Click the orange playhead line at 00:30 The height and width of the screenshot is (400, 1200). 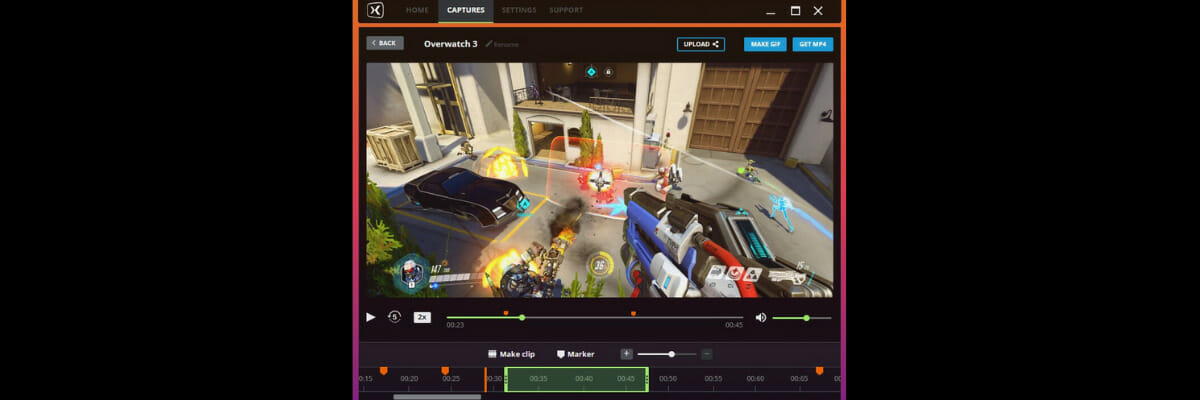(x=486, y=379)
